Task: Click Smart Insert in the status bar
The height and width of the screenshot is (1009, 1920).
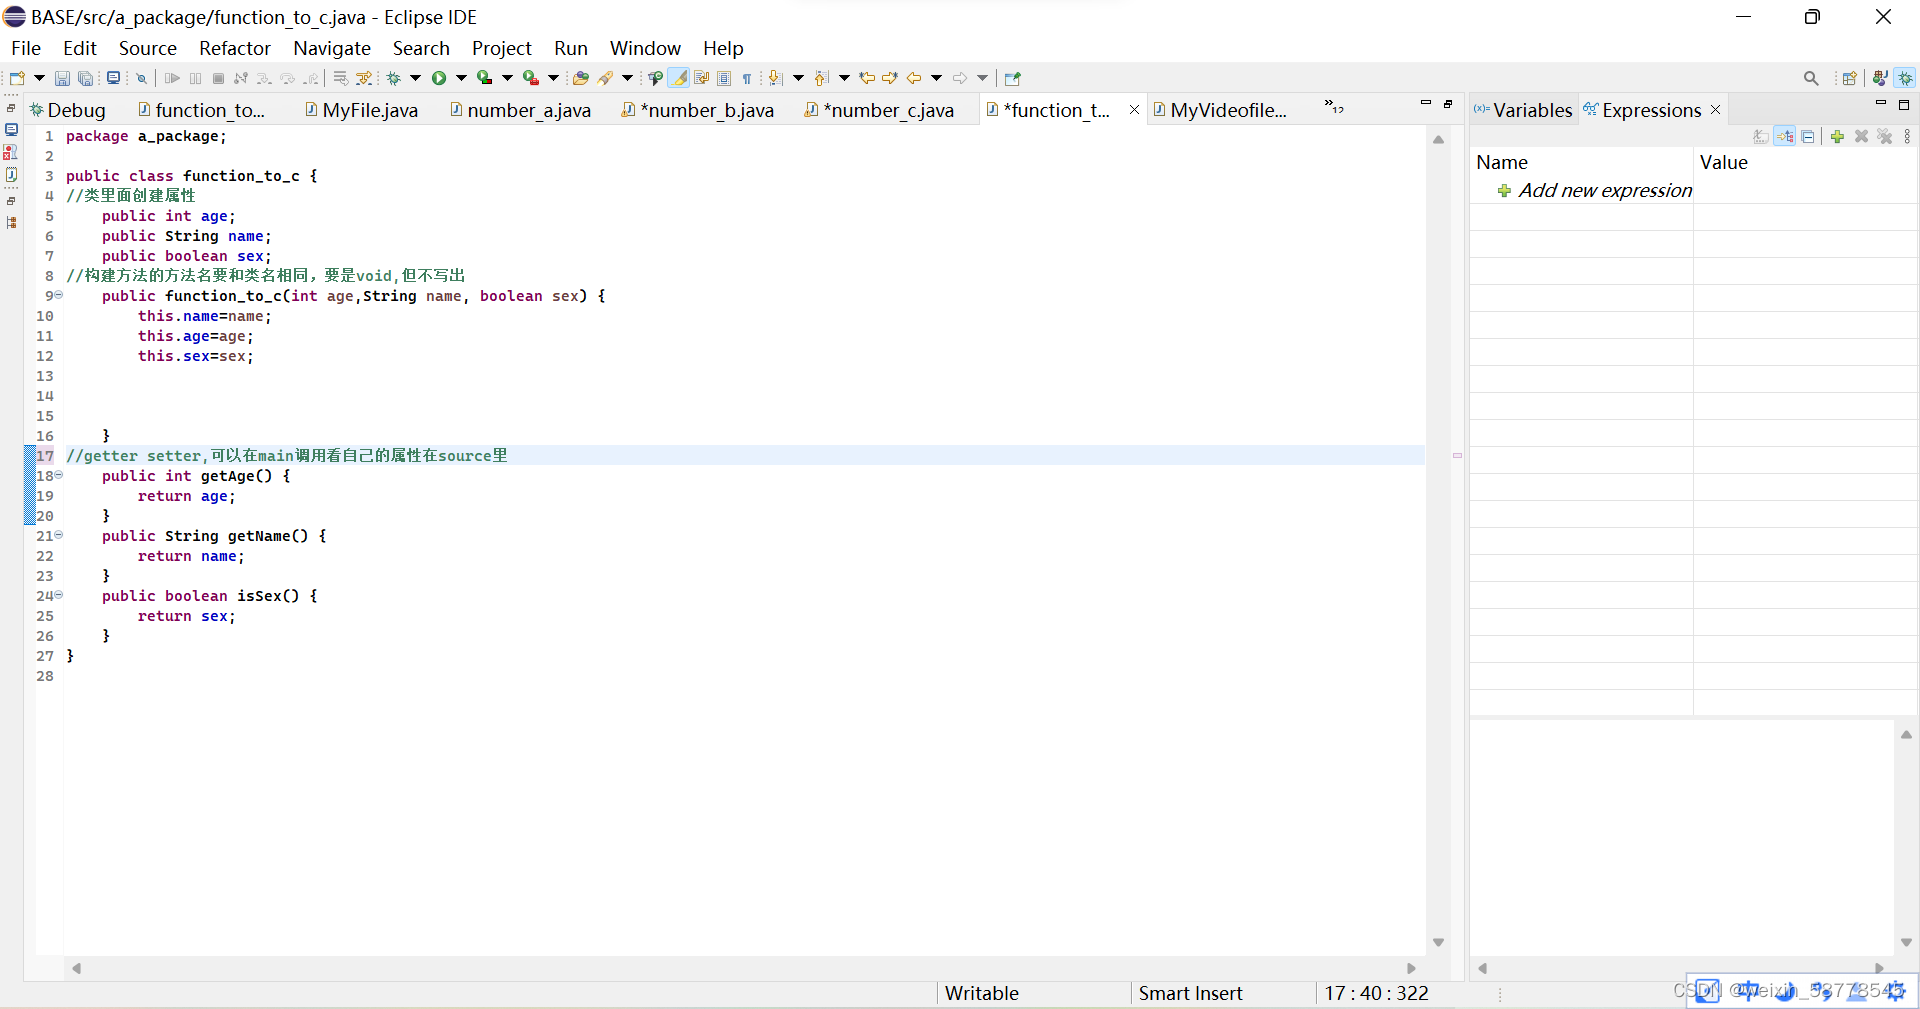Action: pos(1189,993)
